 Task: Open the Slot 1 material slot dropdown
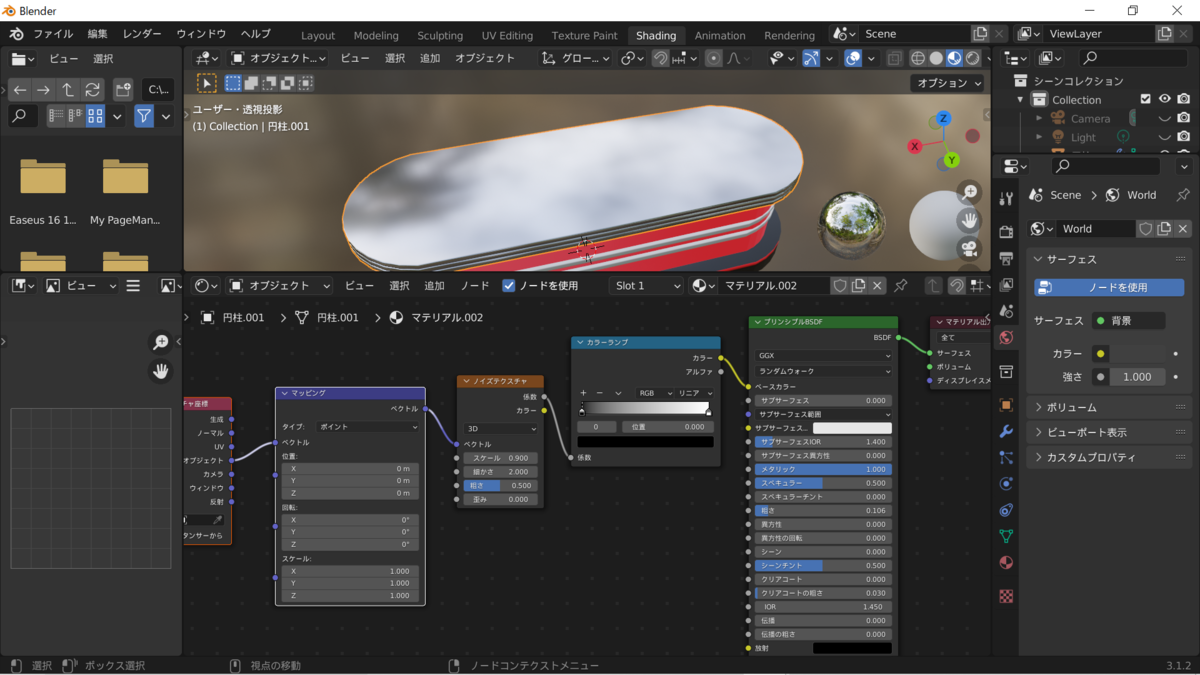(646, 286)
